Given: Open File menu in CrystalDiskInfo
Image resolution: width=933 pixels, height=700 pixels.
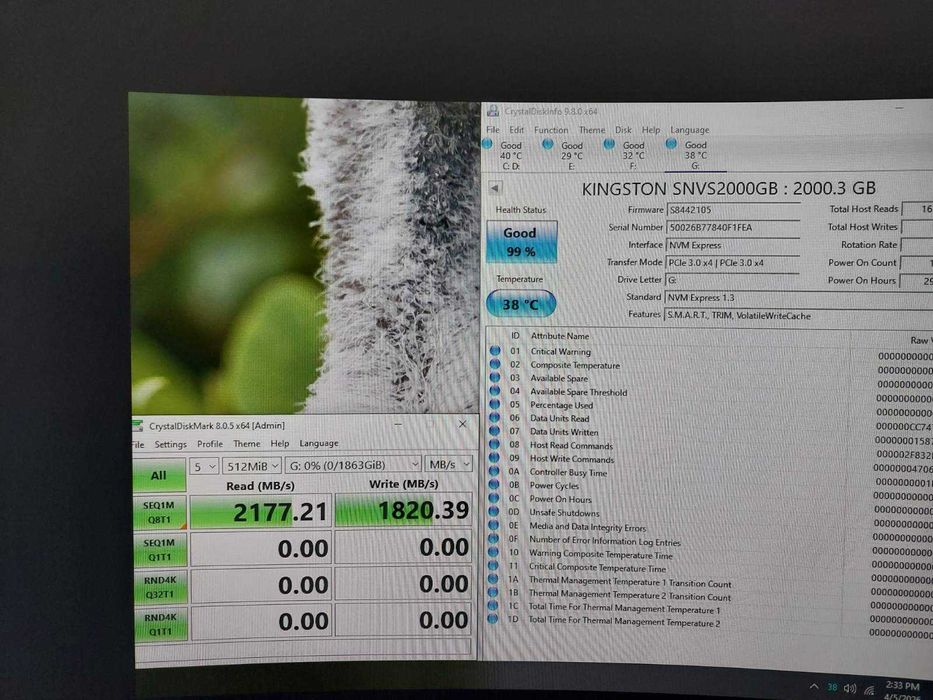Looking at the screenshot, I should 493,129.
